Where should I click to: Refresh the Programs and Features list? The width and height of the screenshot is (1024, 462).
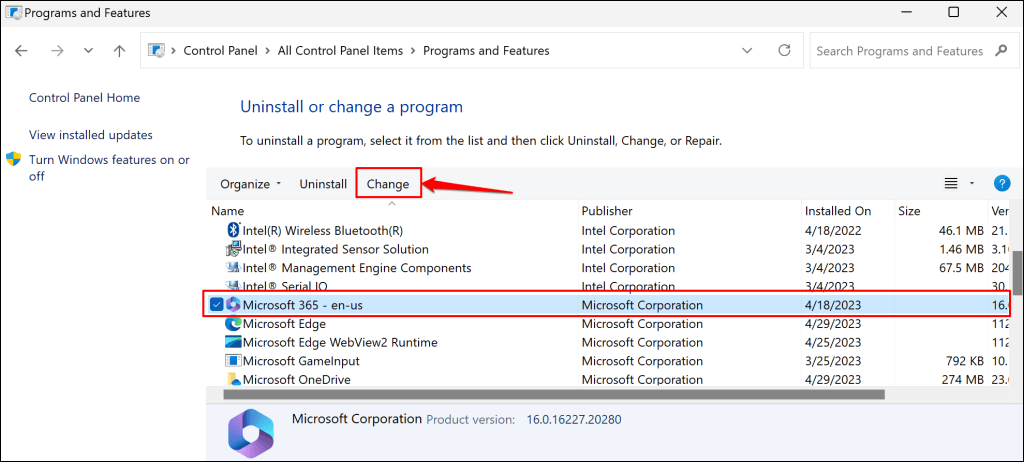pos(786,51)
